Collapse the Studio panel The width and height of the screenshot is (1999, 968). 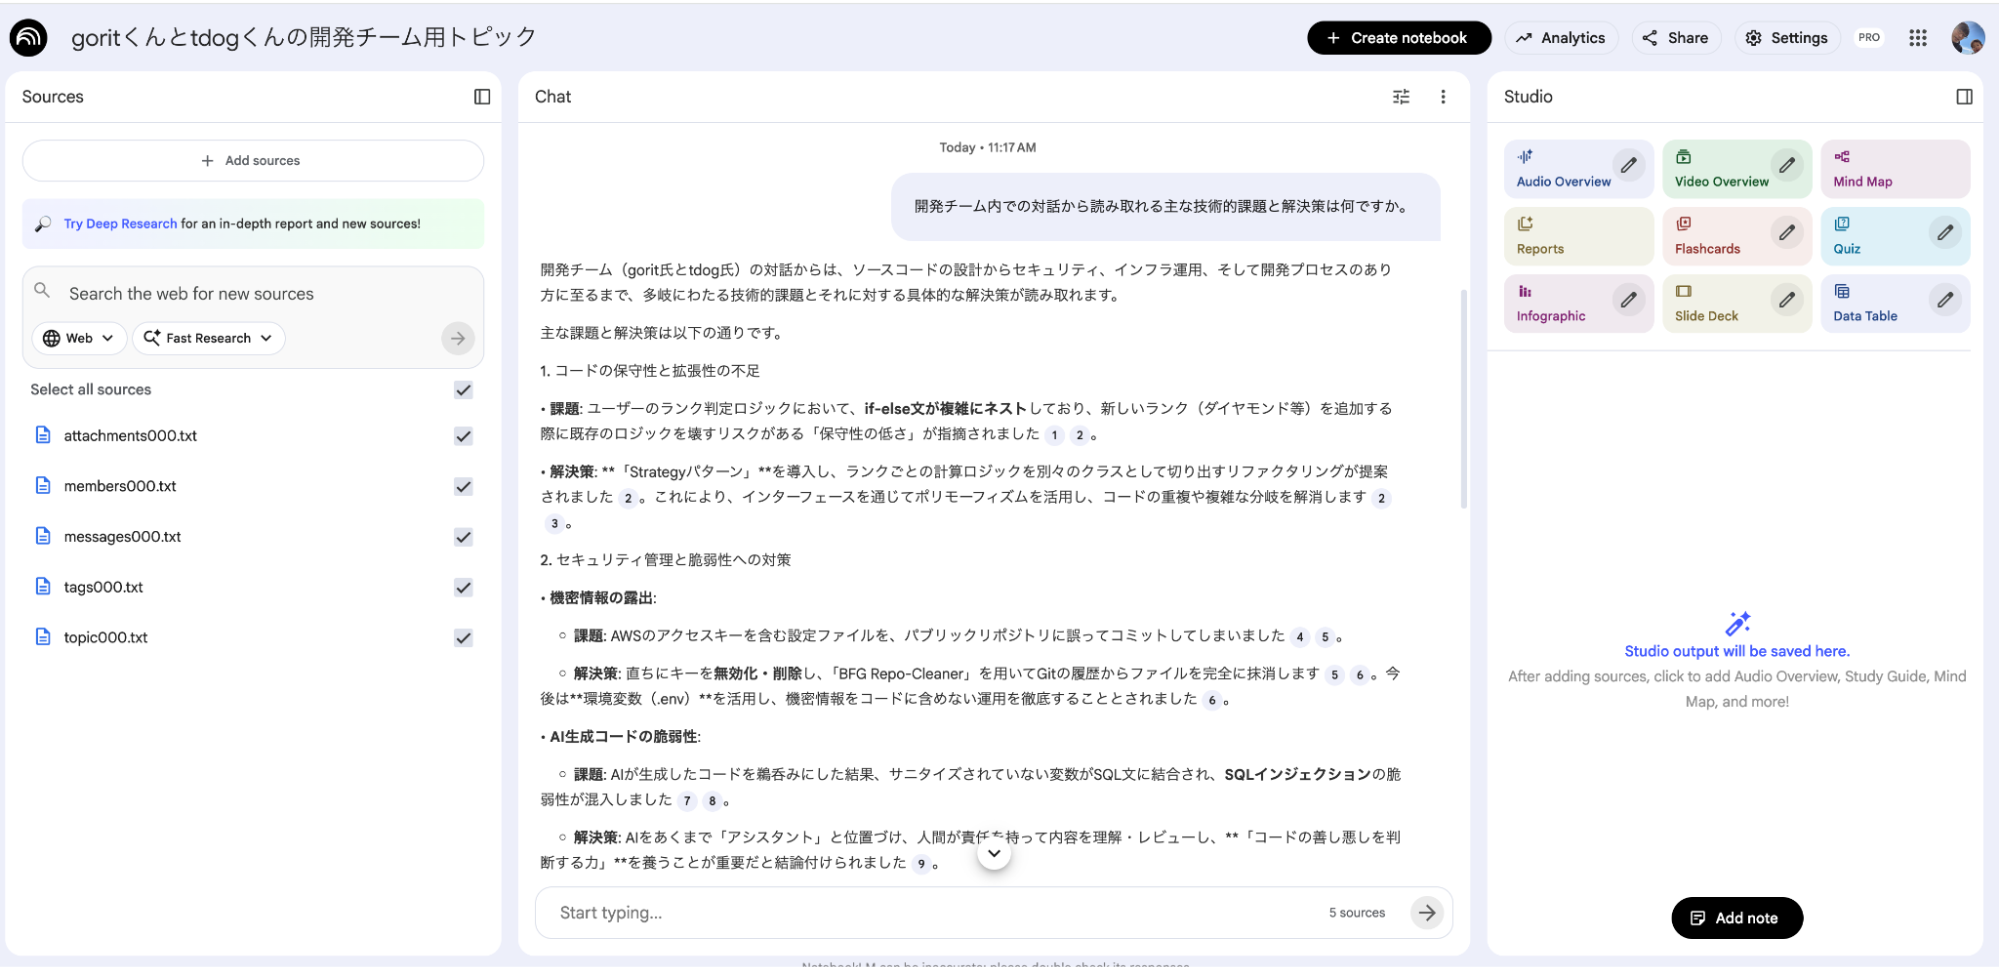click(1964, 97)
